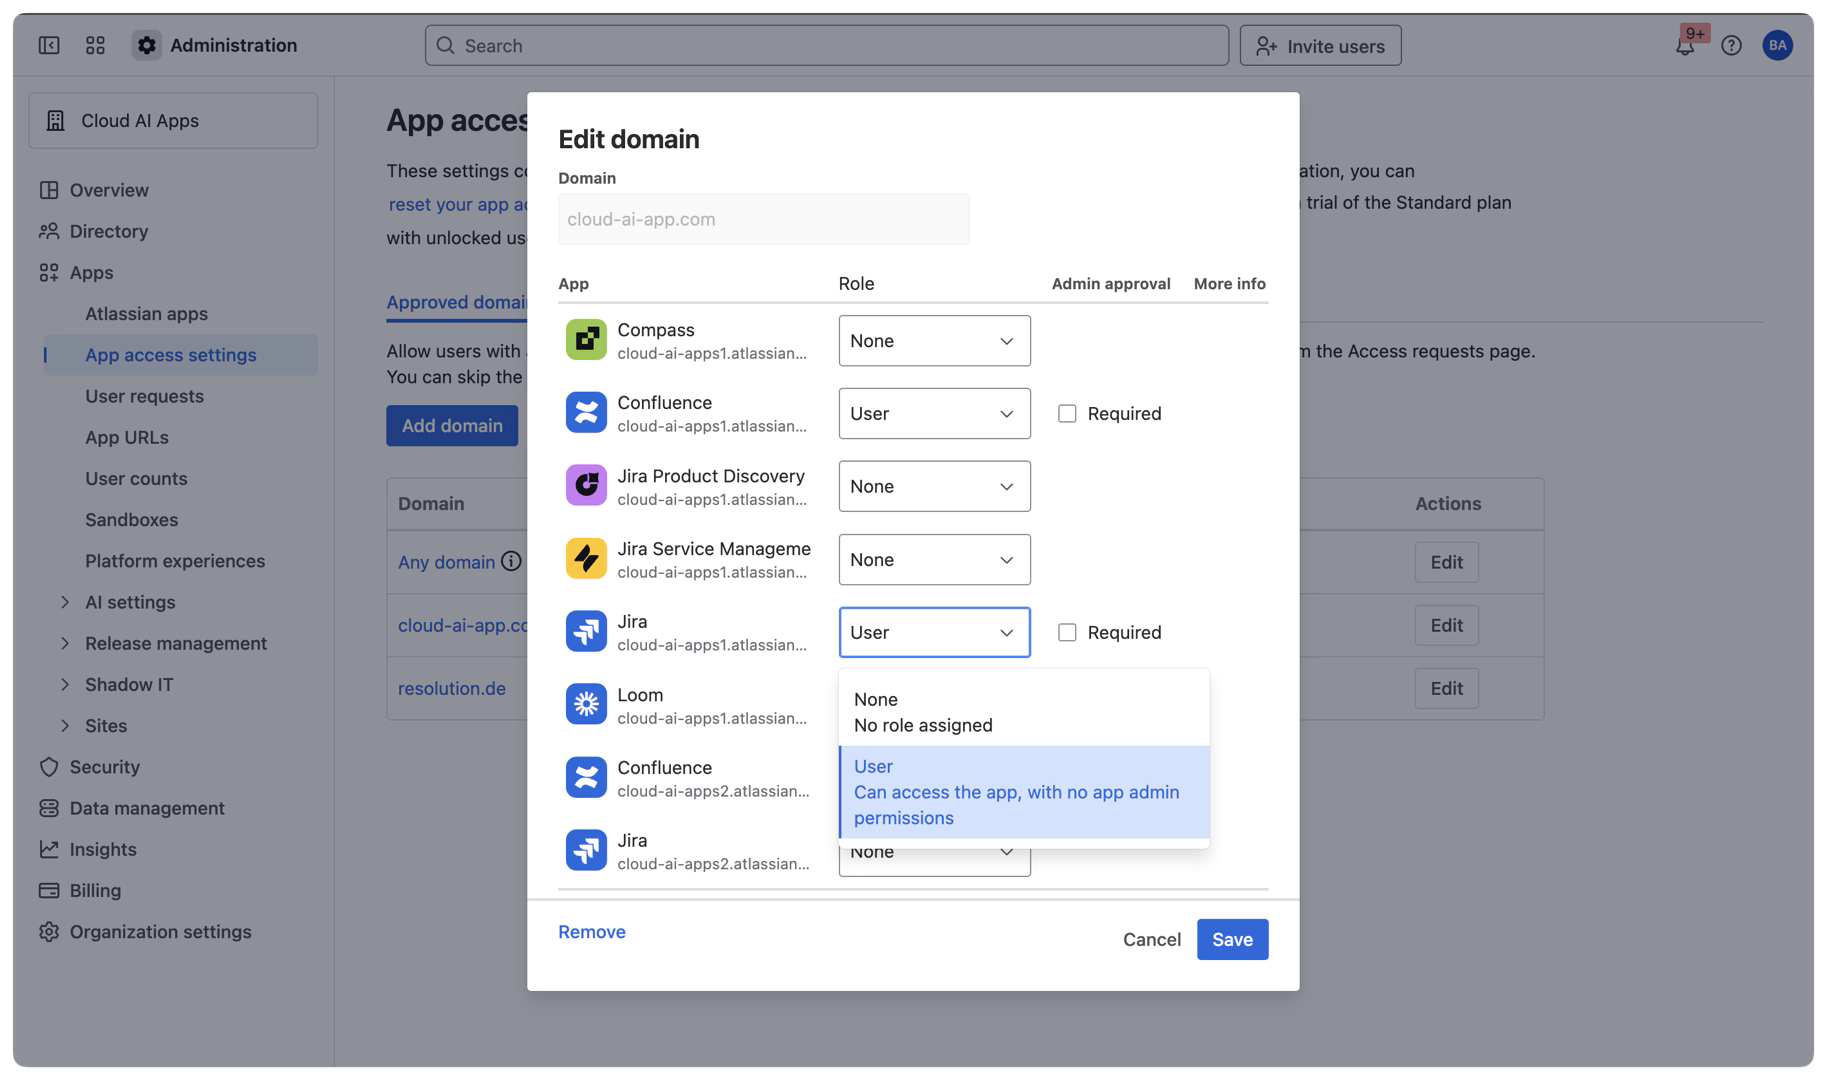This screenshot has height=1080, width=1827.
Task: Click the Remove link in Edit domain dialog
Action: [x=591, y=931]
